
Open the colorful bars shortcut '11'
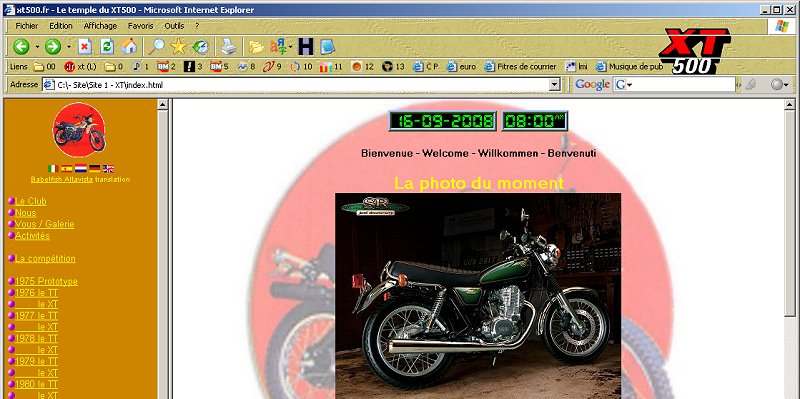[x=331, y=66]
